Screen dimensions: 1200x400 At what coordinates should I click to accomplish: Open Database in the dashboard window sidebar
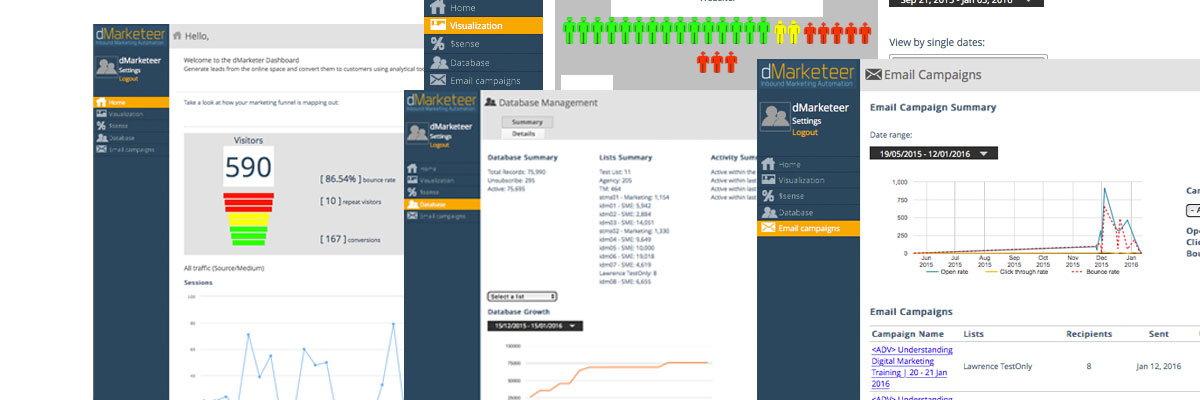click(131, 138)
